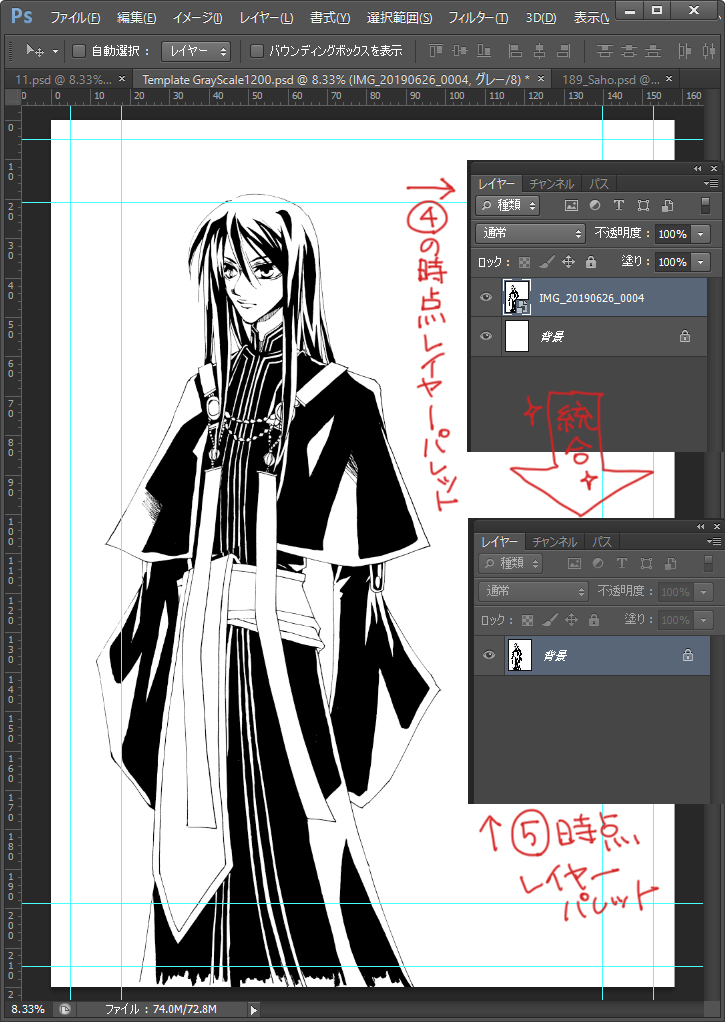Open the ファイル(F) menu
This screenshot has height=1022, width=725.
coord(75,18)
